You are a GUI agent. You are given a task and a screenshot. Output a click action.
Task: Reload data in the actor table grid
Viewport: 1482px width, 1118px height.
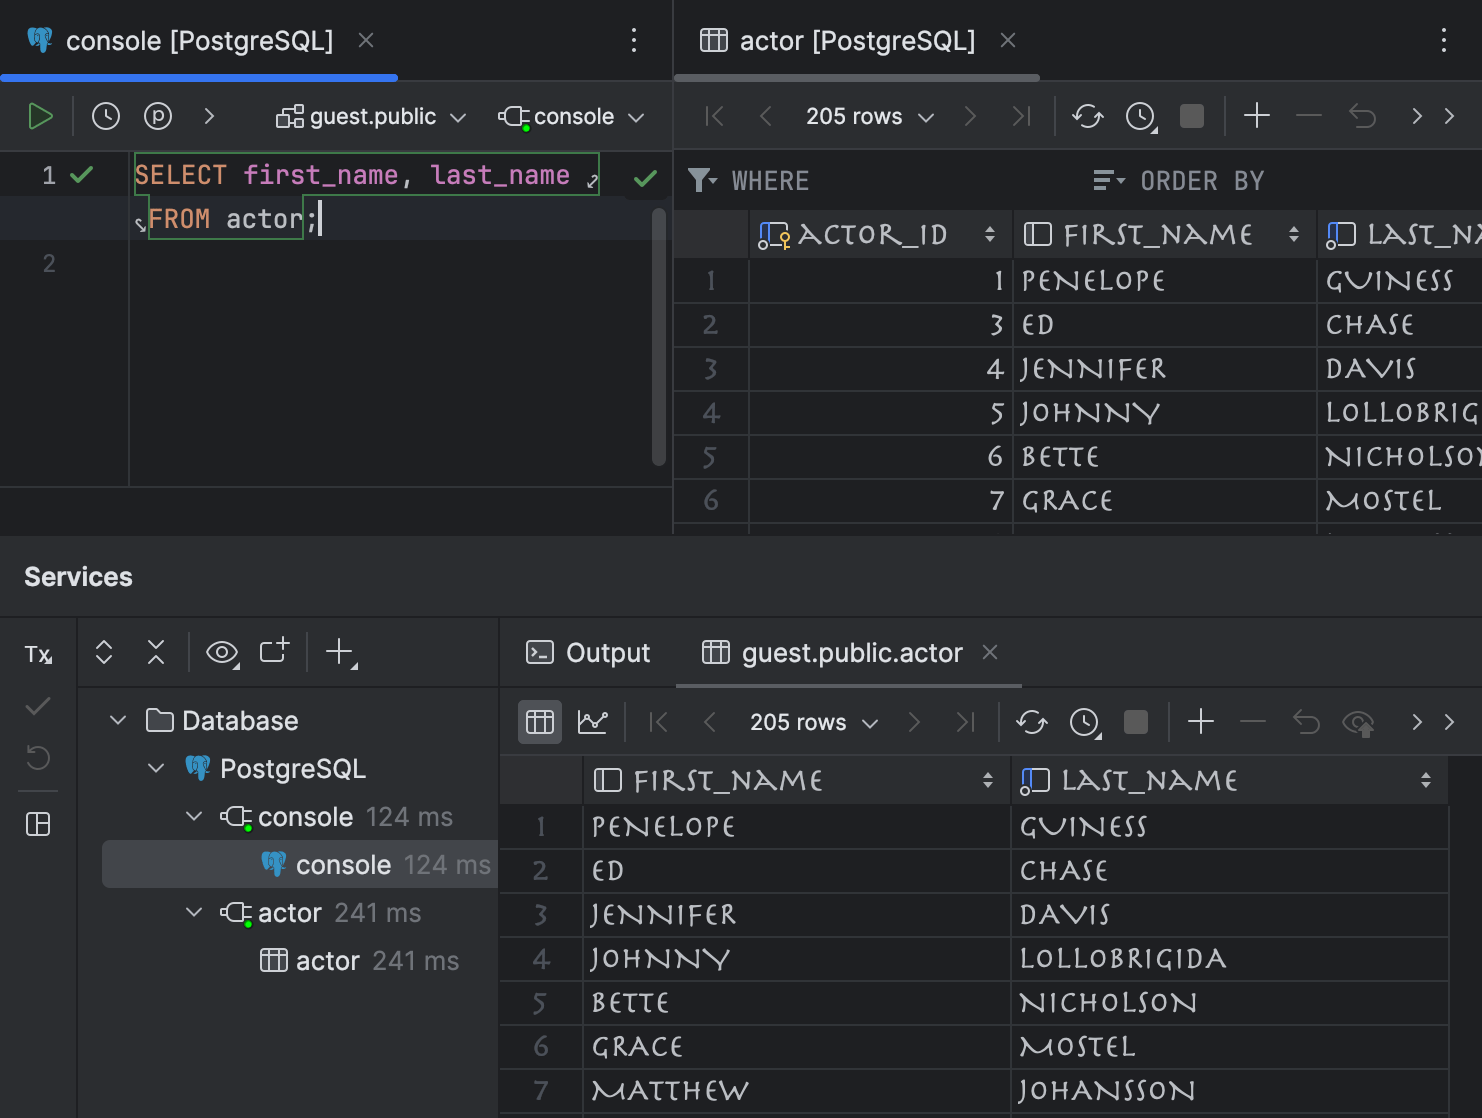tap(1087, 116)
